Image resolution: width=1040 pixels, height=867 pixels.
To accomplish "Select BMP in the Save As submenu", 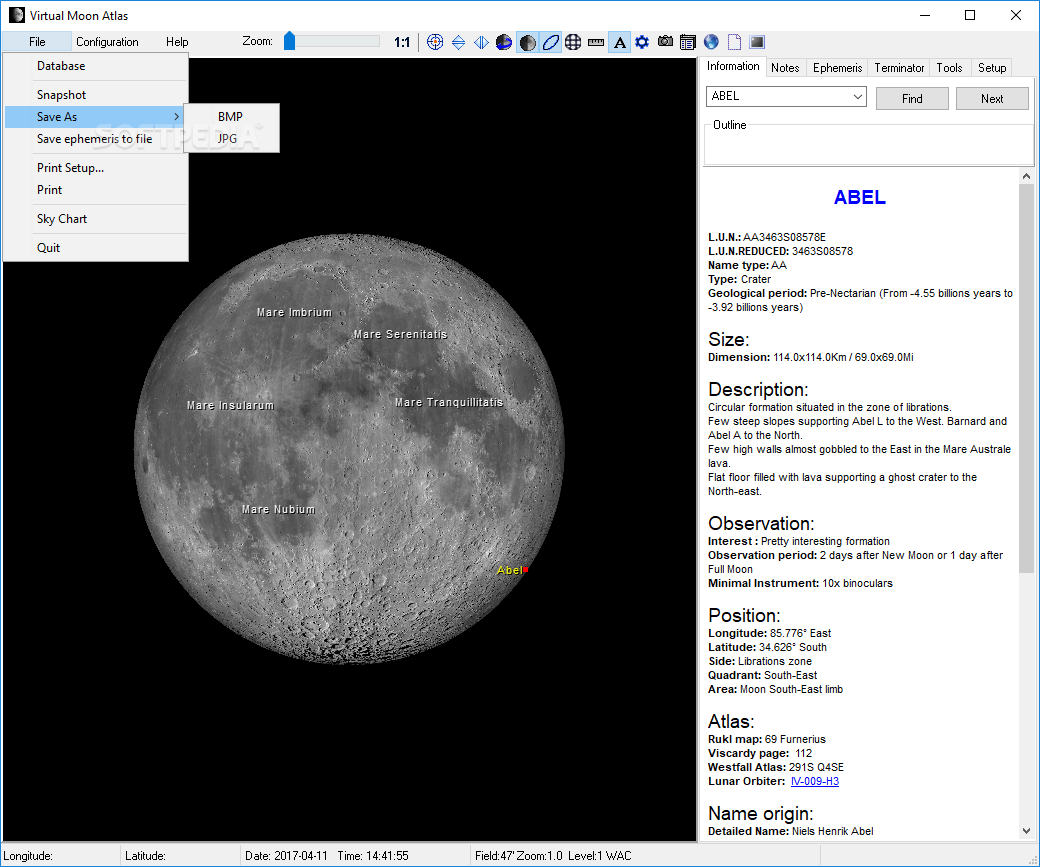I will point(231,117).
